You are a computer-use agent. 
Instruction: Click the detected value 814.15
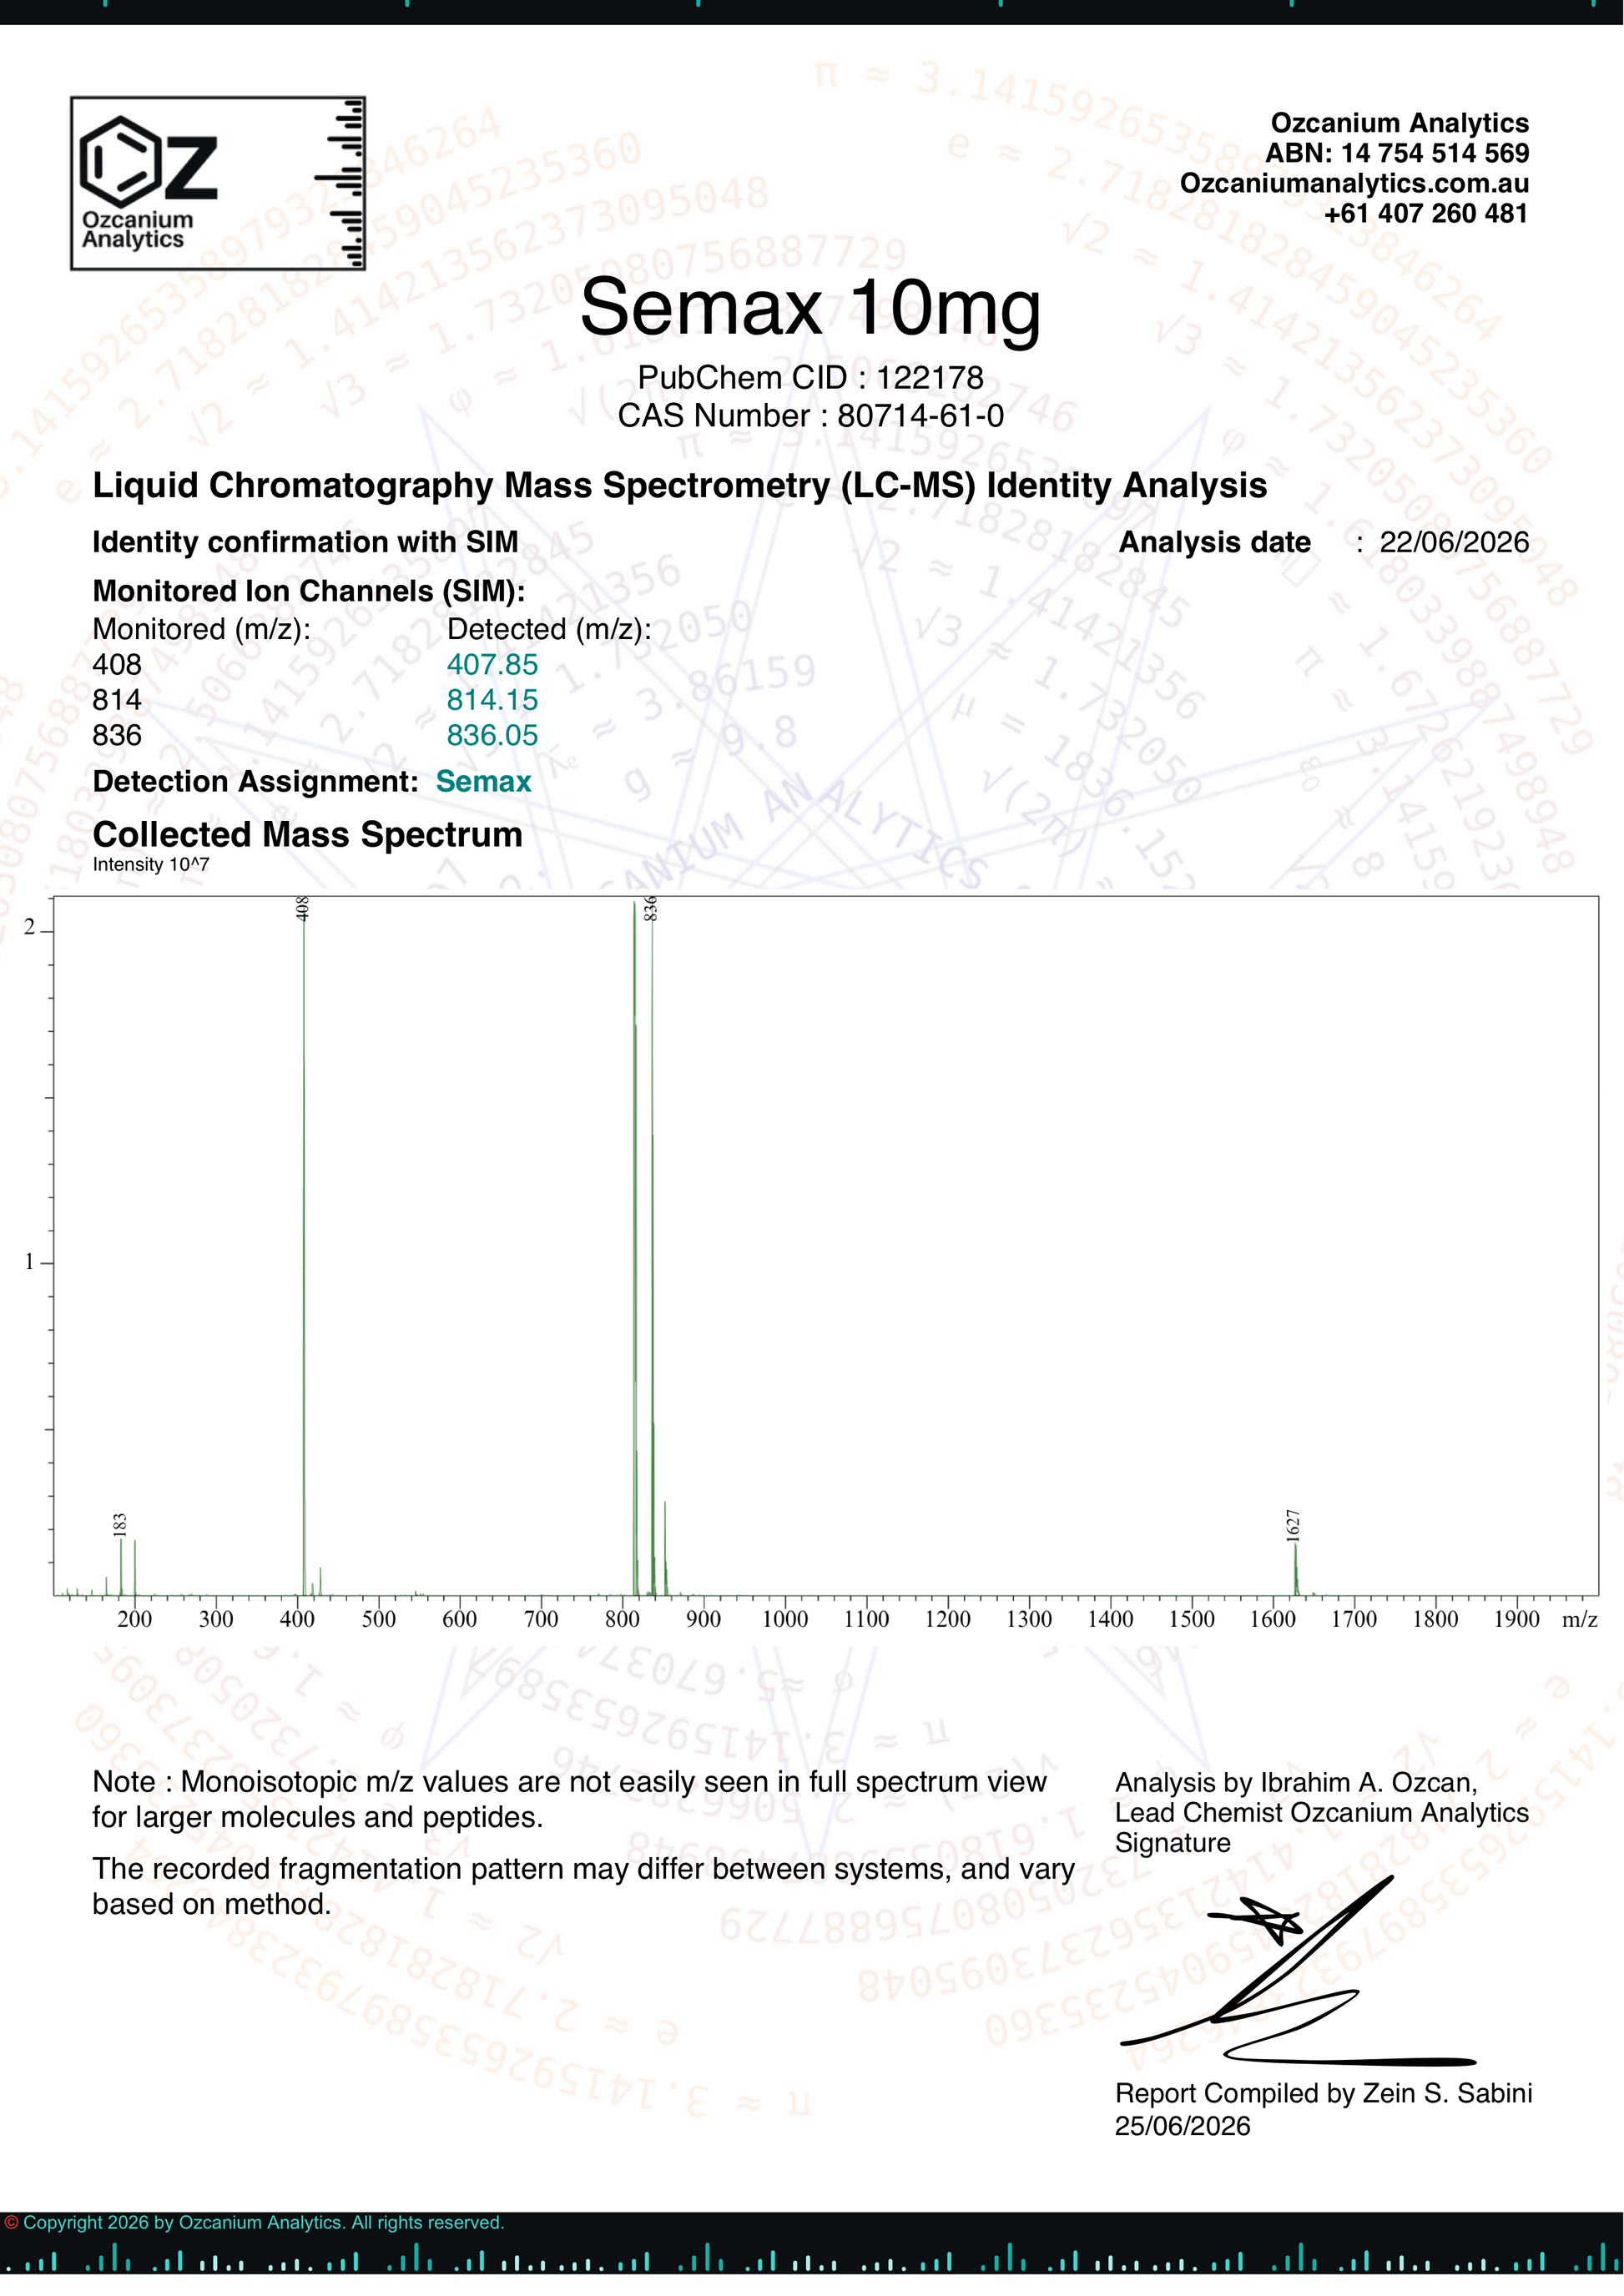[492, 700]
